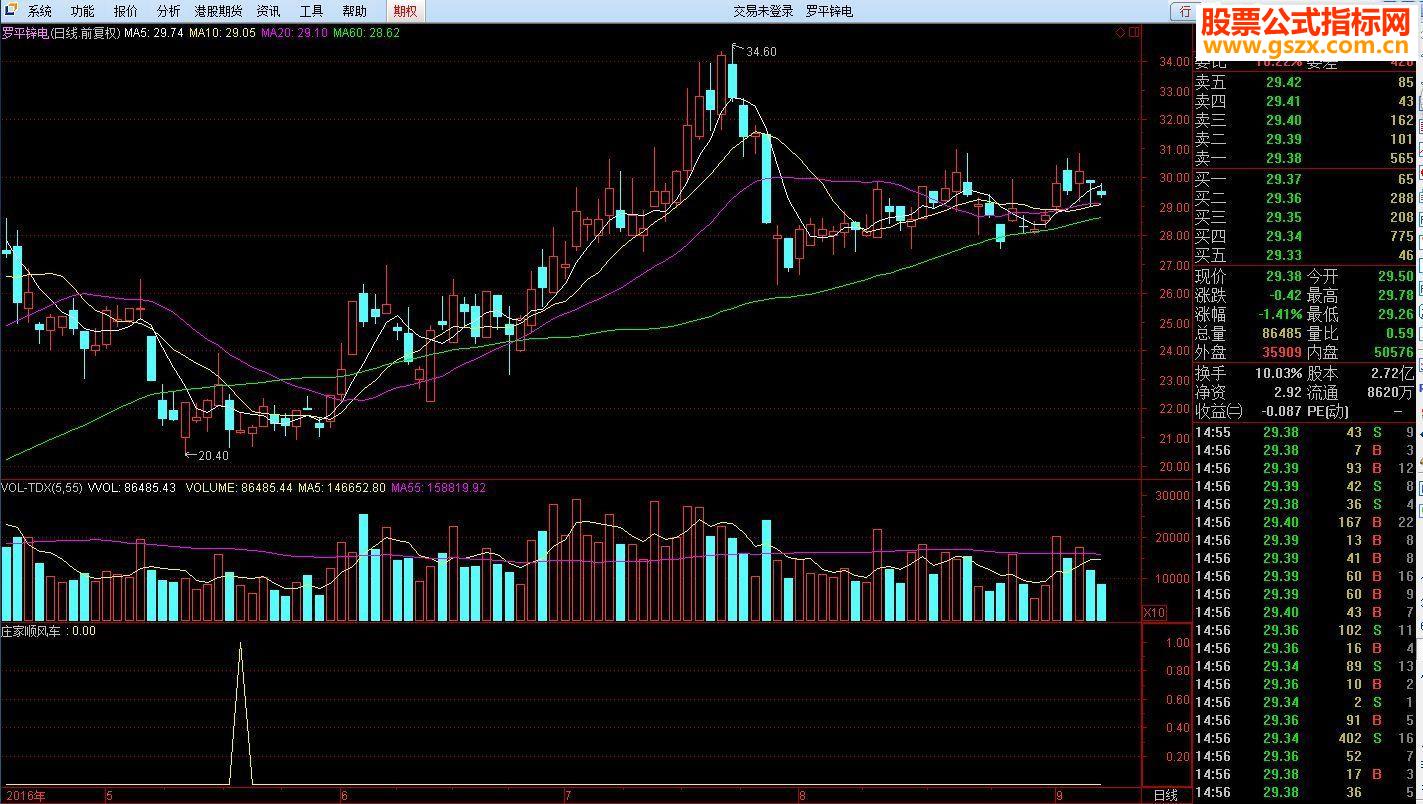This screenshot has width=1423, height=804.
Task: Click the 最高 29.78 value
Action: [1396, 296]
